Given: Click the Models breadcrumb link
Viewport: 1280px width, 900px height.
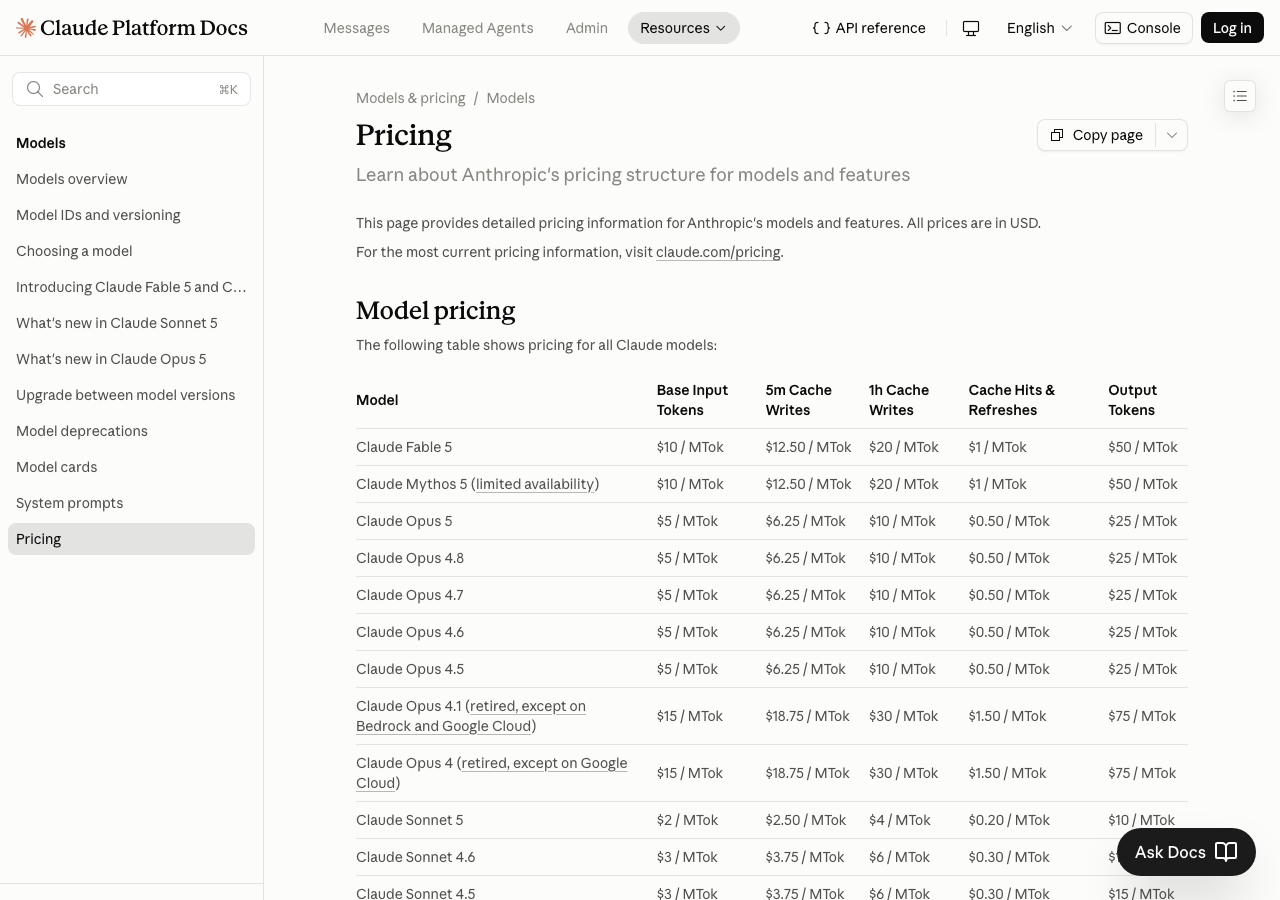Looking at the screenshot, I should pos(511,98).
